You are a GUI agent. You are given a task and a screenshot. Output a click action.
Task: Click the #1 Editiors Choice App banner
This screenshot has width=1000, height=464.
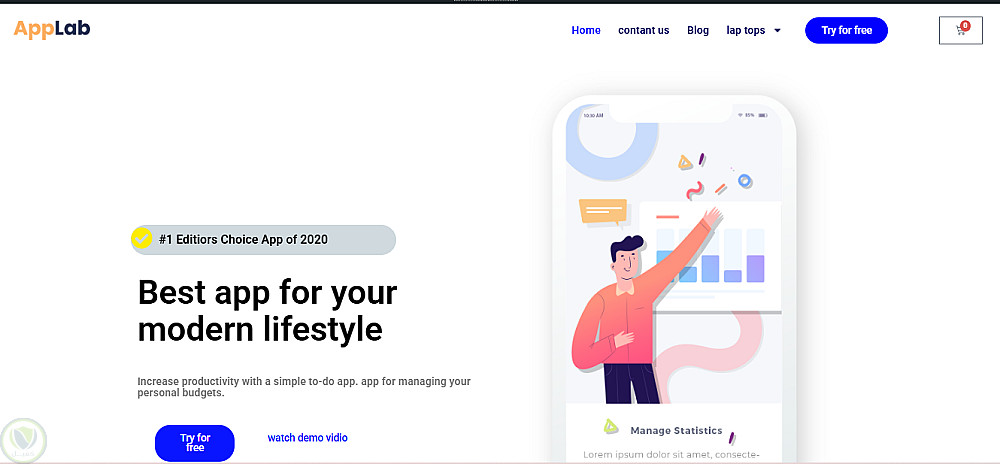263,240
